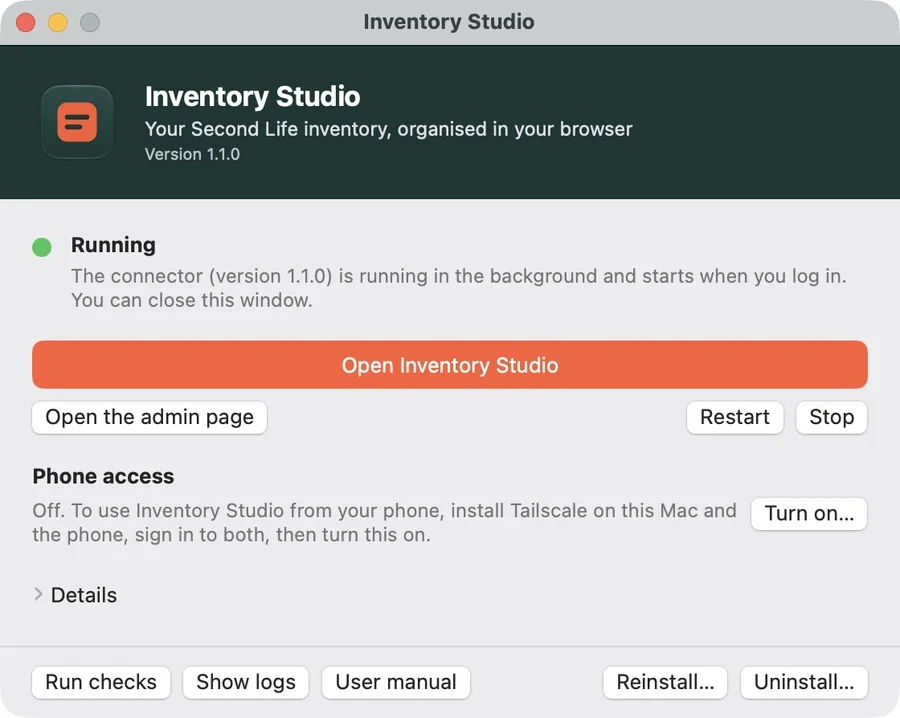Screen dimensions: 900x718
Task: Show logs
Action: [246, 682]
